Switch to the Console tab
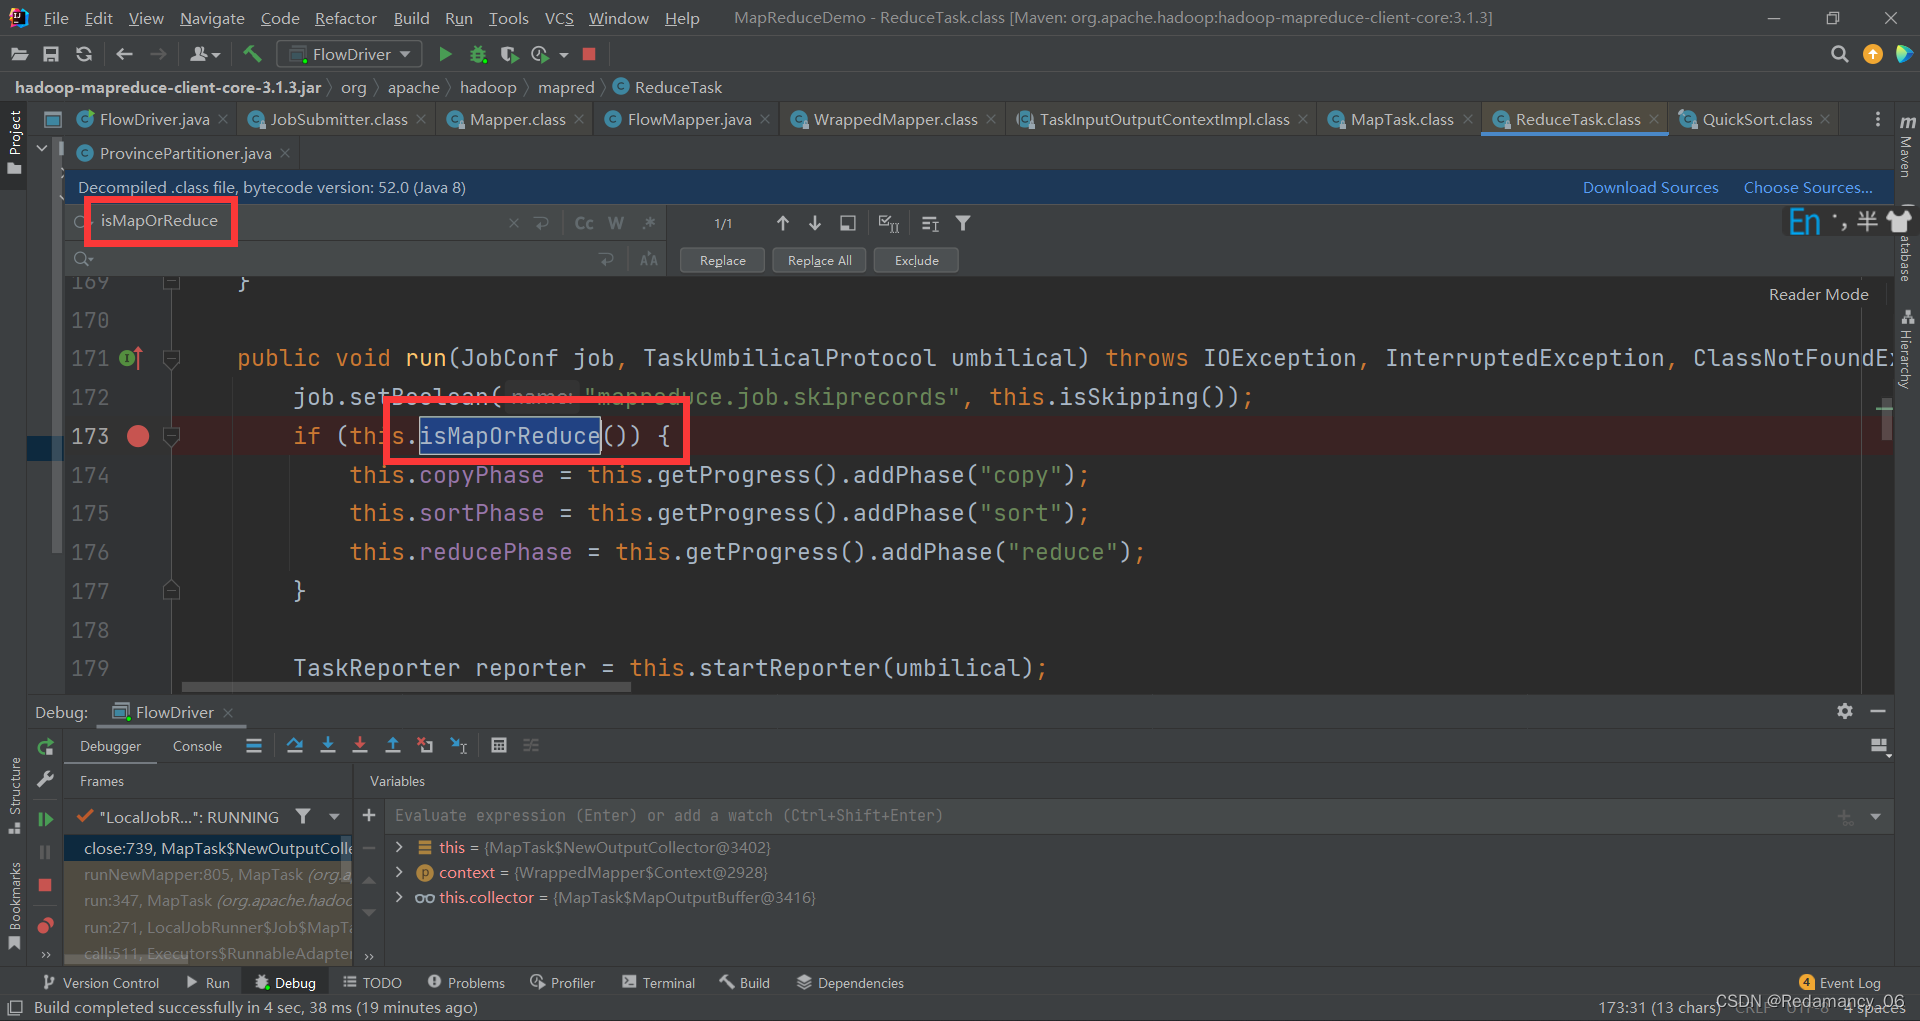Image resolution: width=1920 pixels, height=1021 pixels. click(197, 746)
